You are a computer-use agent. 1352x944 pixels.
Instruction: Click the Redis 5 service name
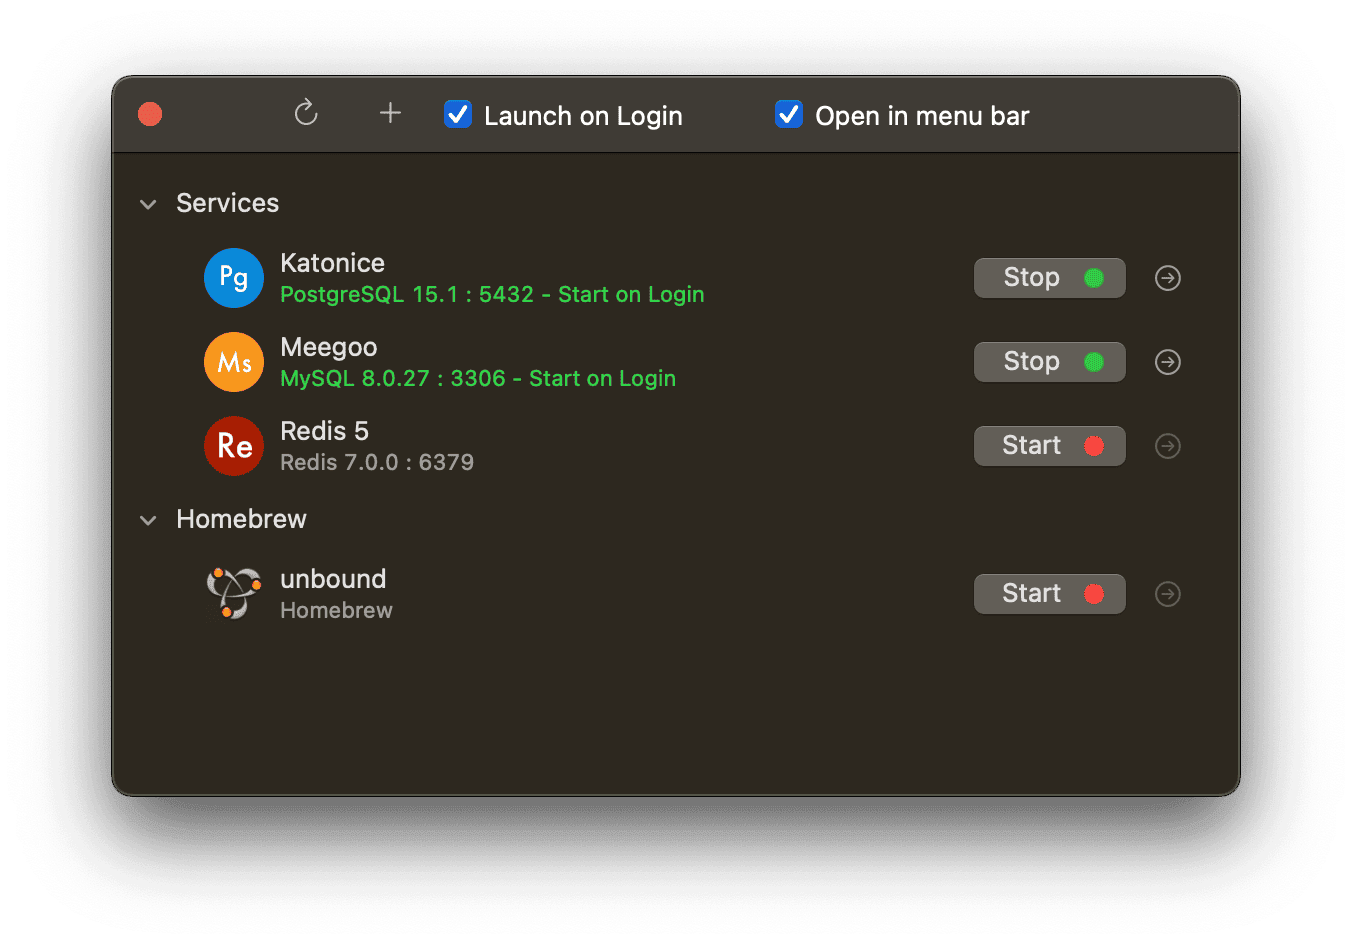[x=324, y=431]
